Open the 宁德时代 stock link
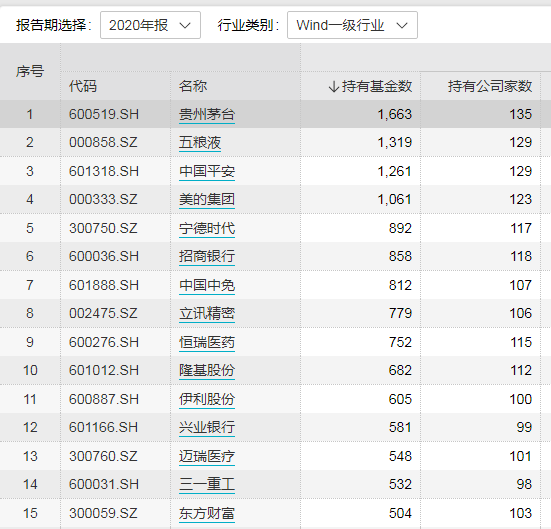 pyautogui.click(x=207, y=228)
